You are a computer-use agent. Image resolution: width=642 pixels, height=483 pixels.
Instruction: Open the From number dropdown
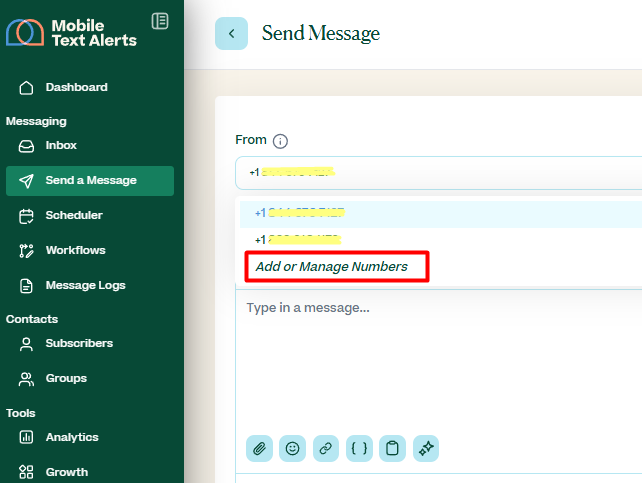pos(438,173)
